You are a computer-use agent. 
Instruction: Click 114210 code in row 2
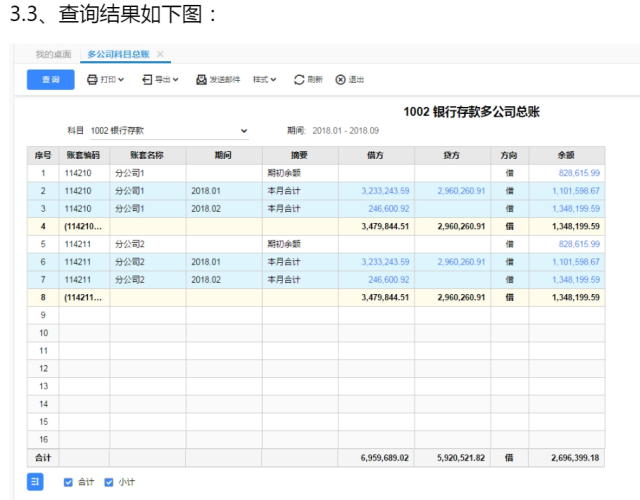tap(78, 191)
